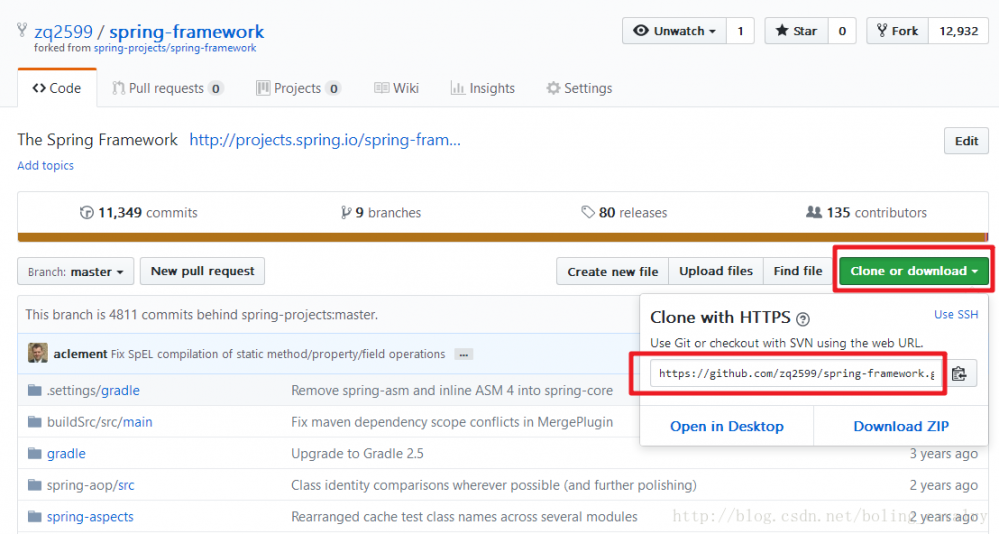Click the branches icon next to 9
Image resolution: width=999 pixels, height=534 pixels.
(346, 213)
